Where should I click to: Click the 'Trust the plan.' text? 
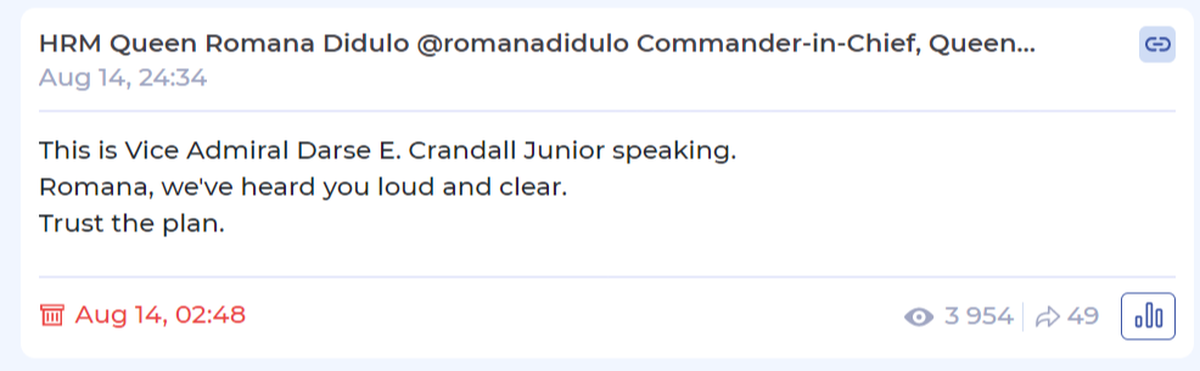pos(132,224)
